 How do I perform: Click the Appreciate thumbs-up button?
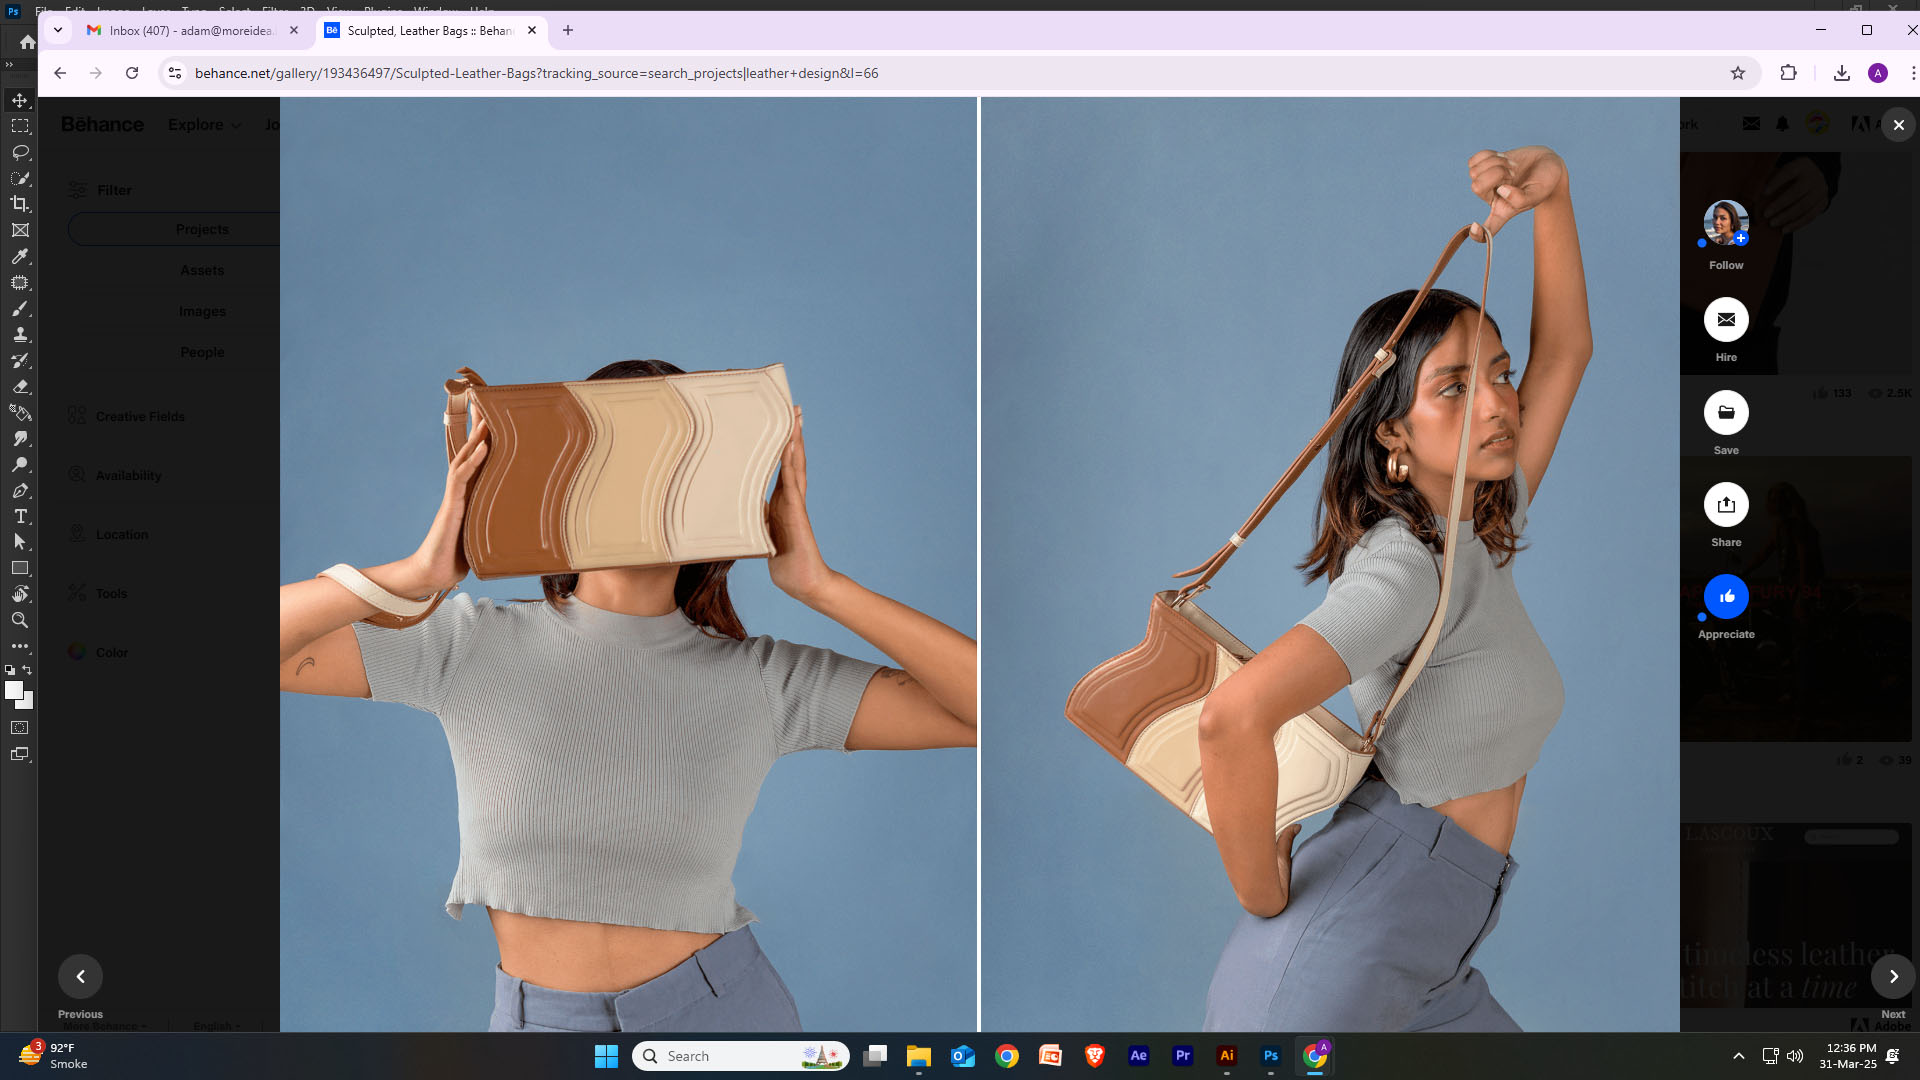tap(1726, 597)
